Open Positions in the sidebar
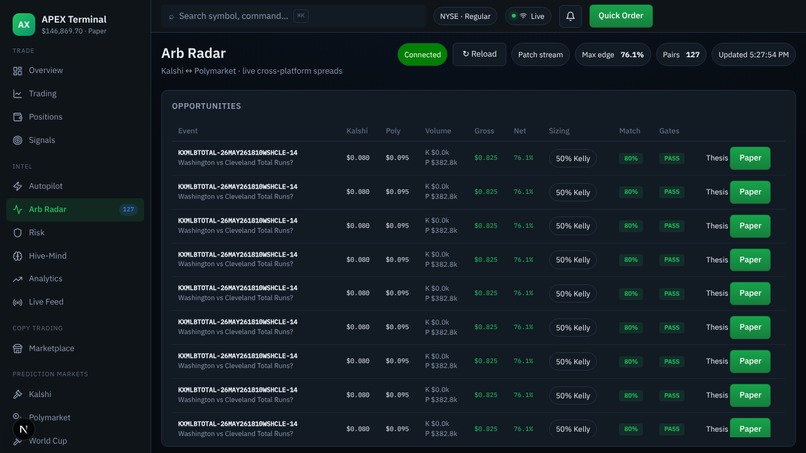 point(75,117)
